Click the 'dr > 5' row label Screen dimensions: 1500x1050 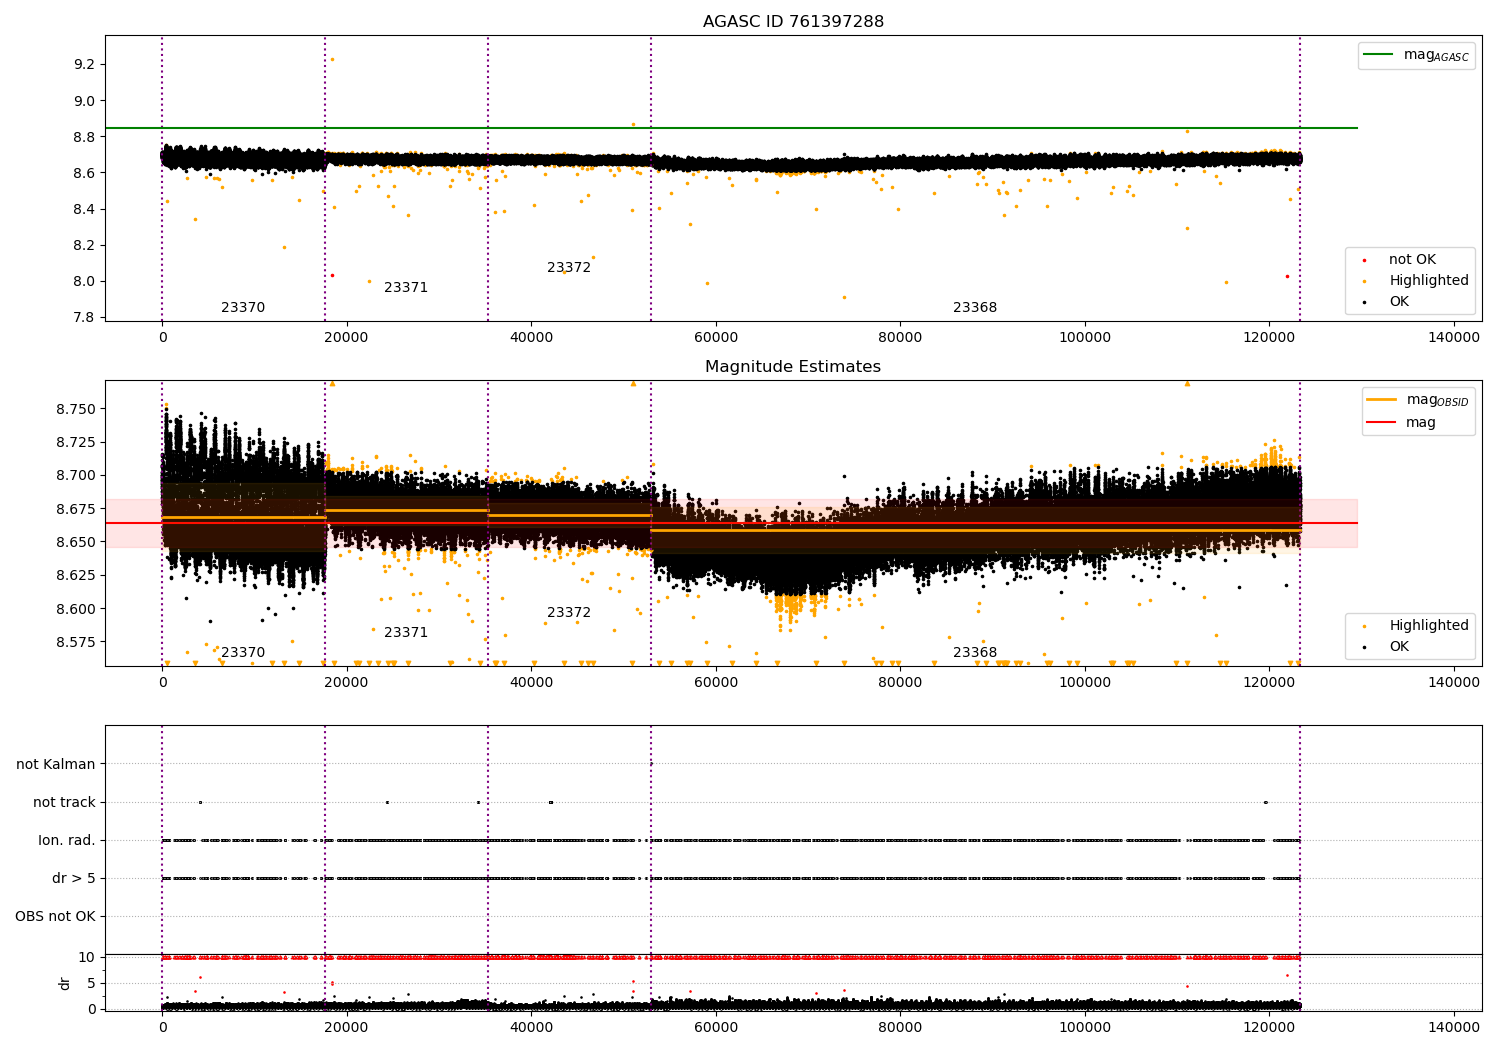tap(74, 879)
